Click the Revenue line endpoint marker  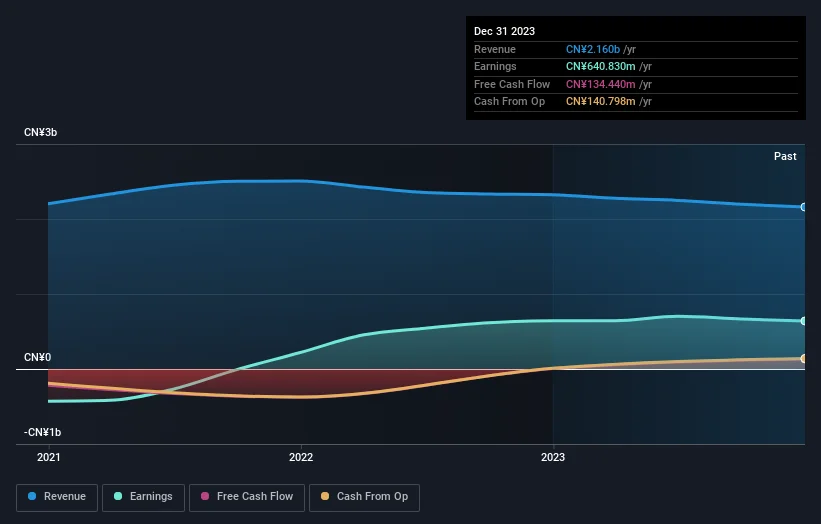pos(803,207)
